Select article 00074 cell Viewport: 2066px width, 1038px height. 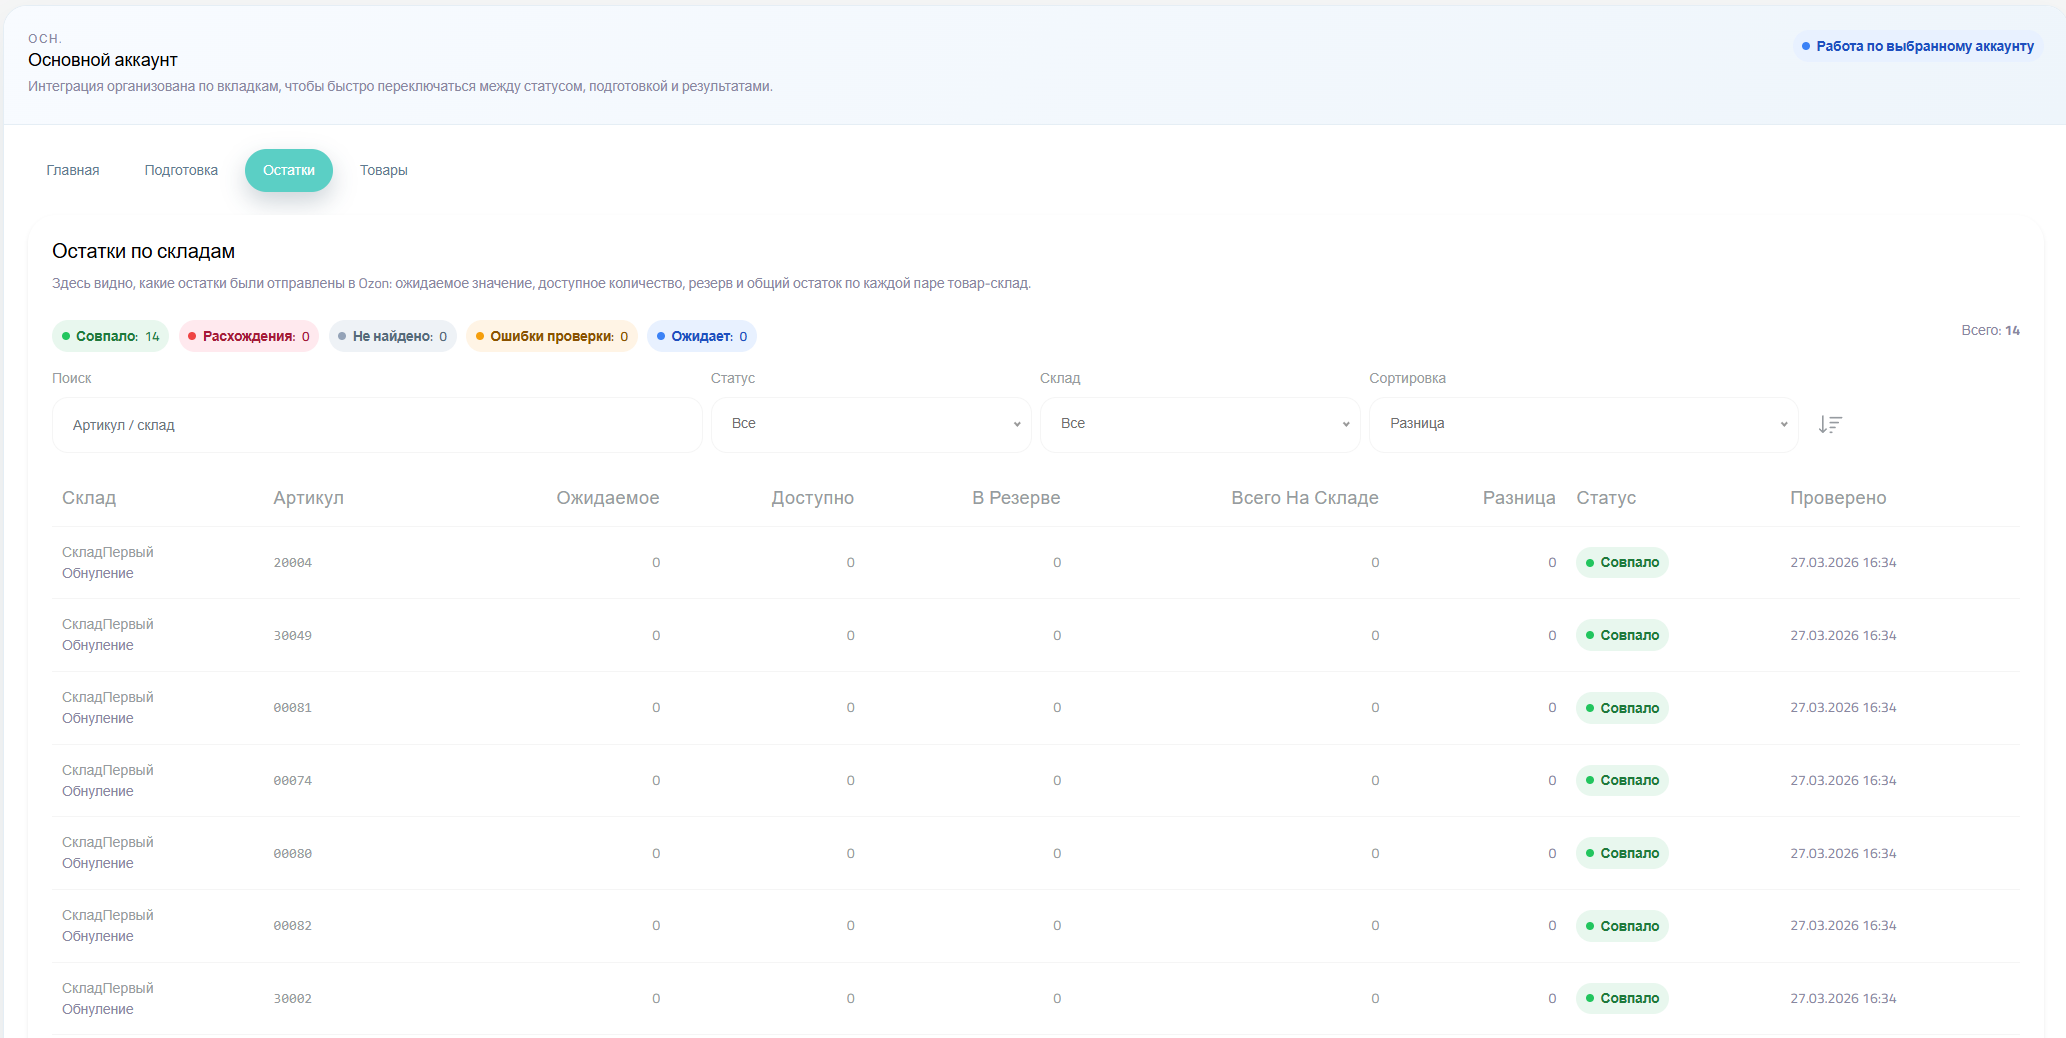coord(293,781)
